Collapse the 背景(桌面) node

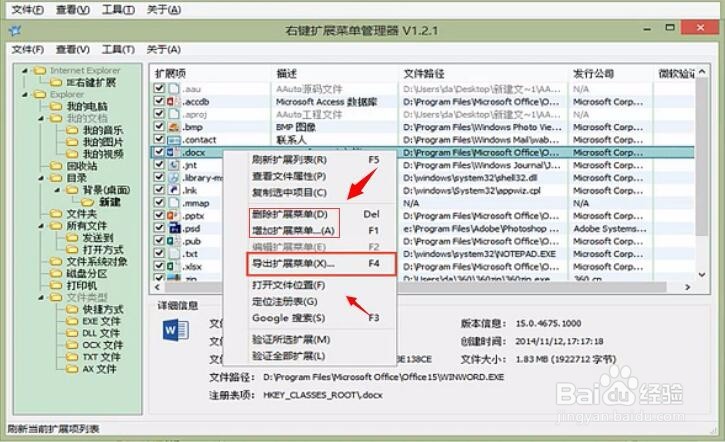(x=57, y=190)
